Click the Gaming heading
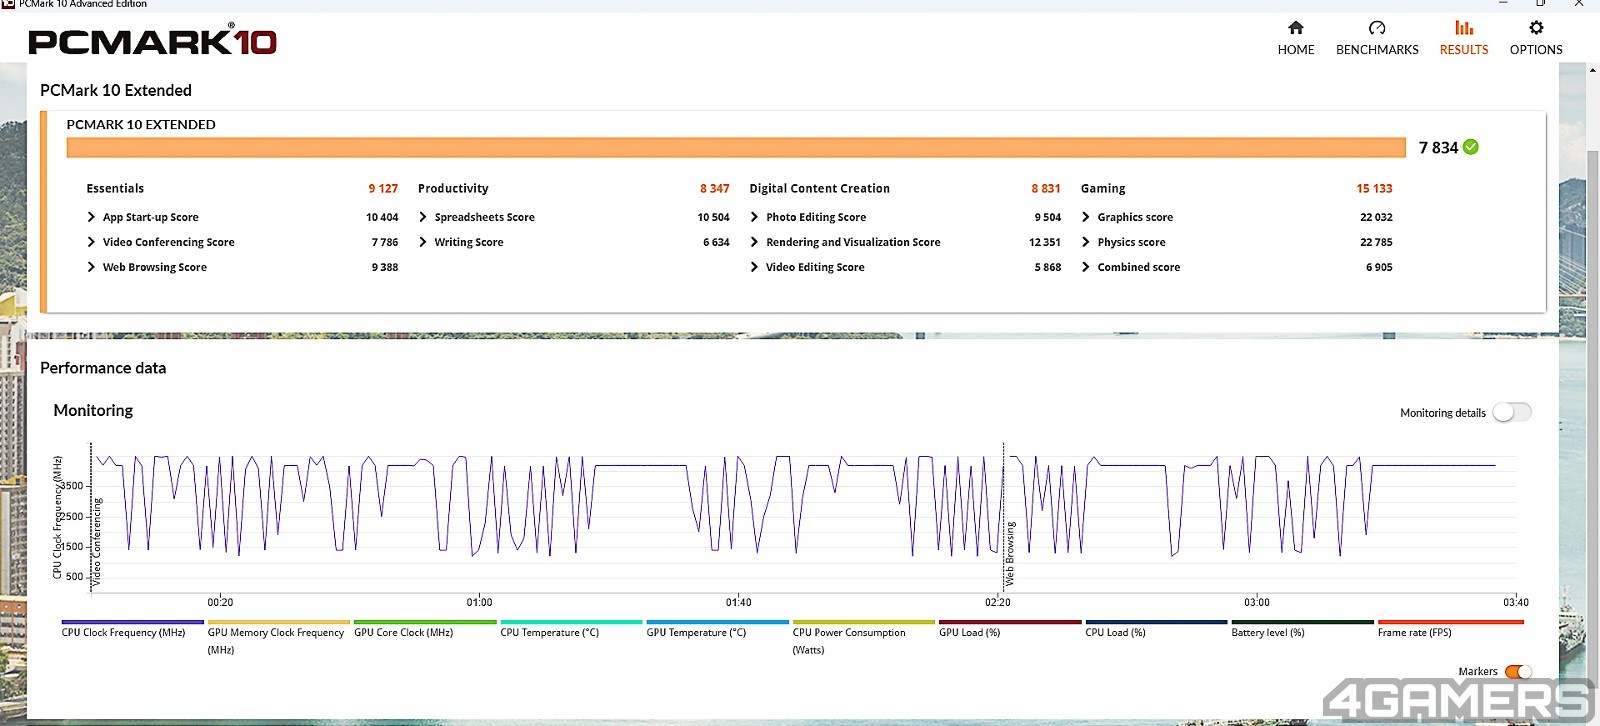Image resolution: width=1600 pixels, height=726 pixels. click(1103, 188)
